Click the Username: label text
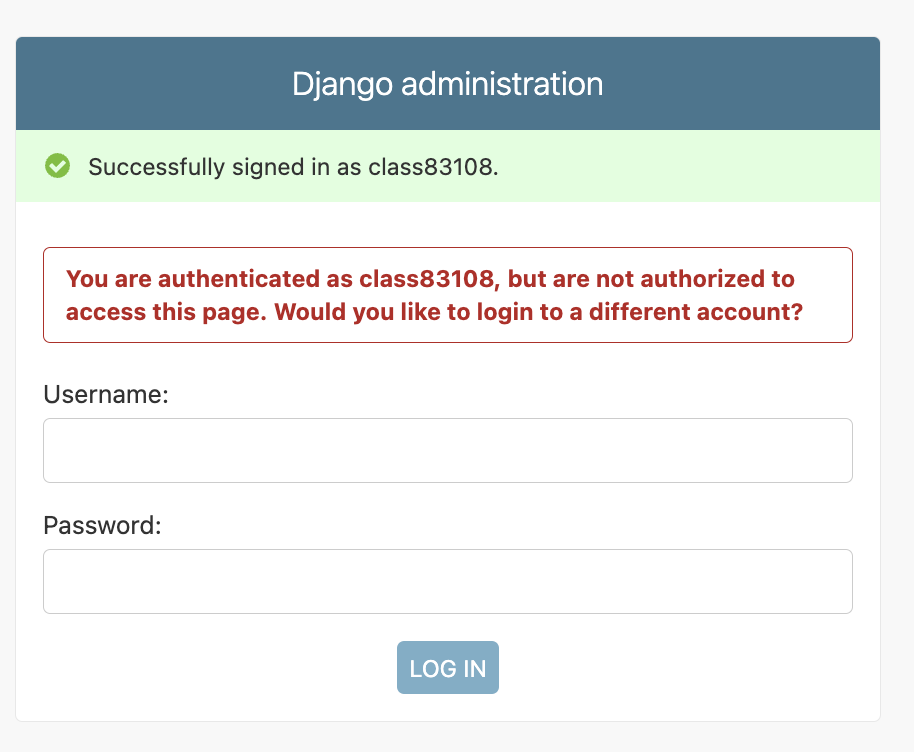Viewport: 914px width, 752px height. 106,395
